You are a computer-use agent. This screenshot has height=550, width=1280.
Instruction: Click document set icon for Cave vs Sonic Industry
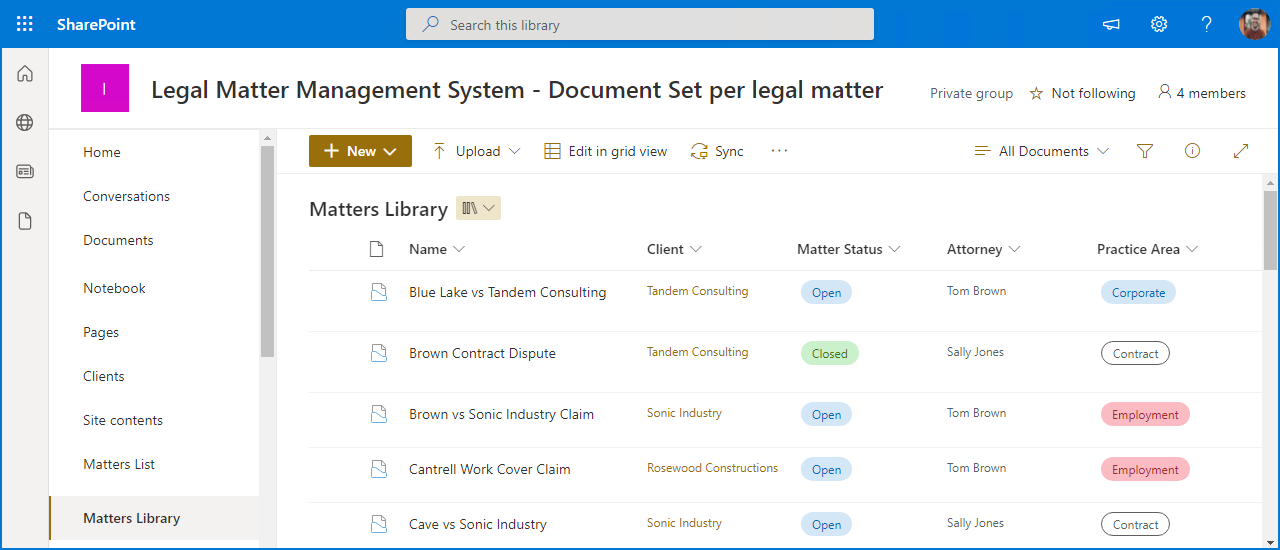point(378,524)
